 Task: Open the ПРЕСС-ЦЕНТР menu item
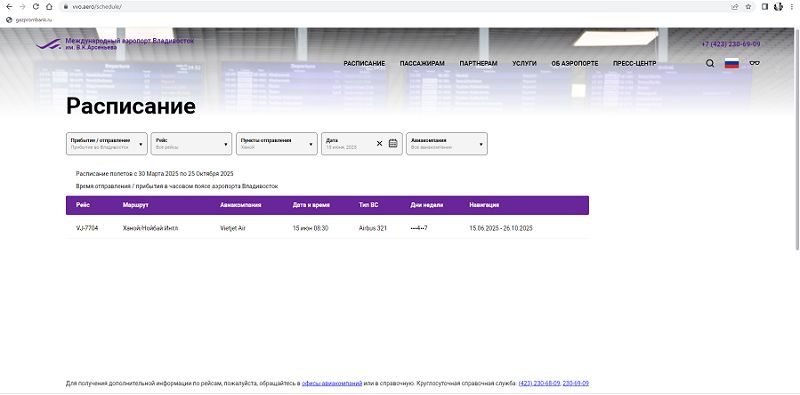(x=635, y=64)
